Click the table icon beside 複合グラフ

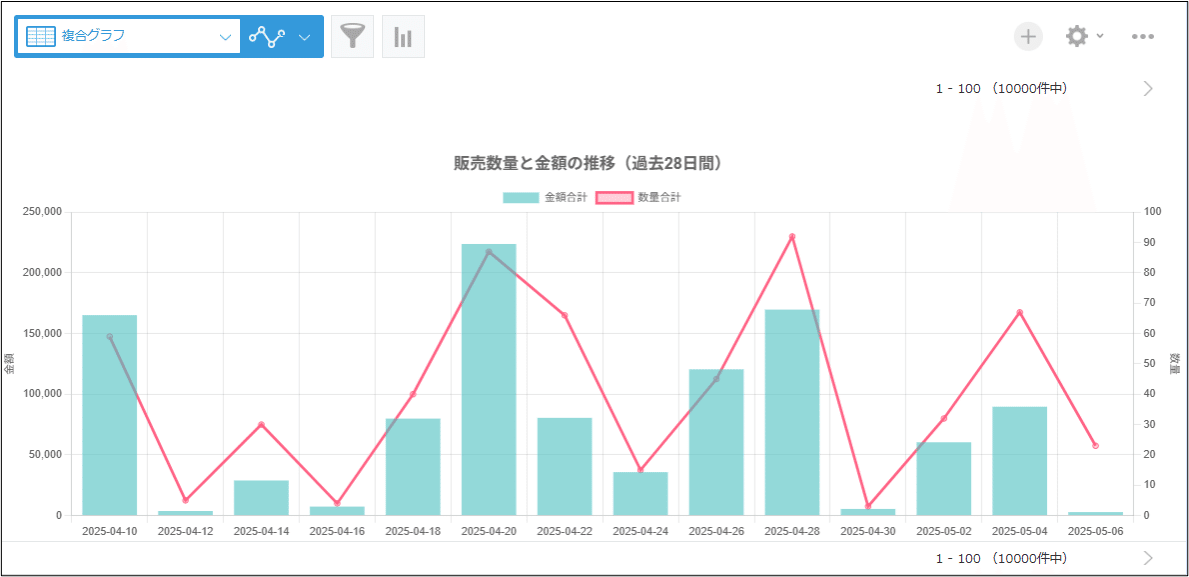pos(41,37)
